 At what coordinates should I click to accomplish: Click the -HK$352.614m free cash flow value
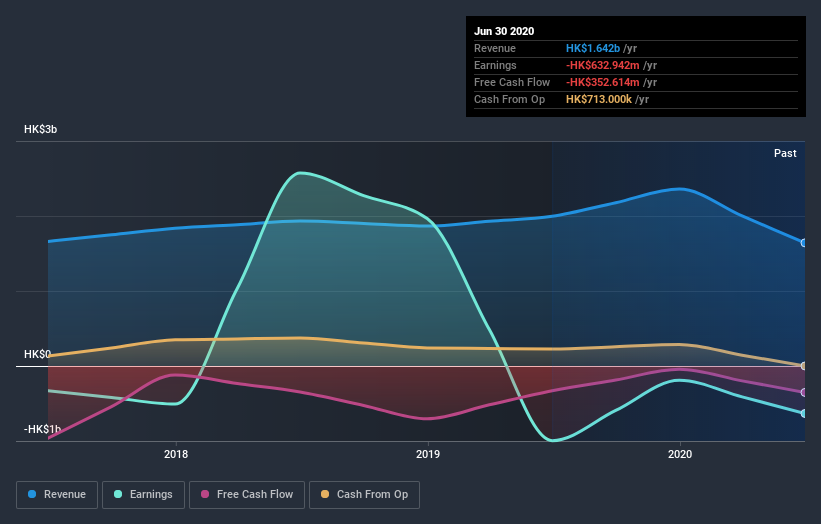point(603,82)
